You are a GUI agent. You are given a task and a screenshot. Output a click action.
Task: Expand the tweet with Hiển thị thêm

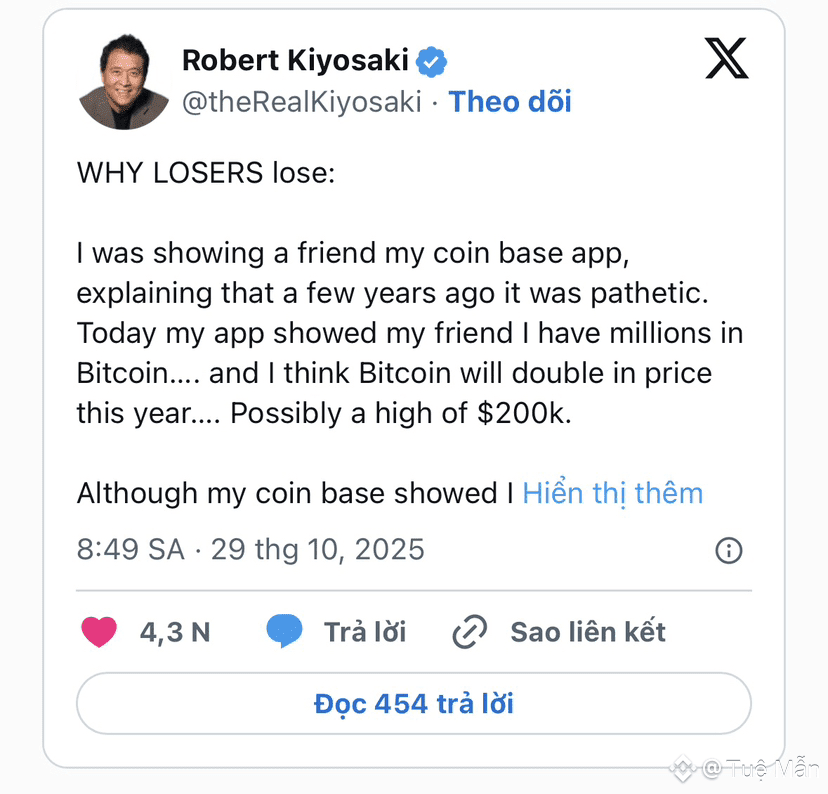tap(612, 493)
